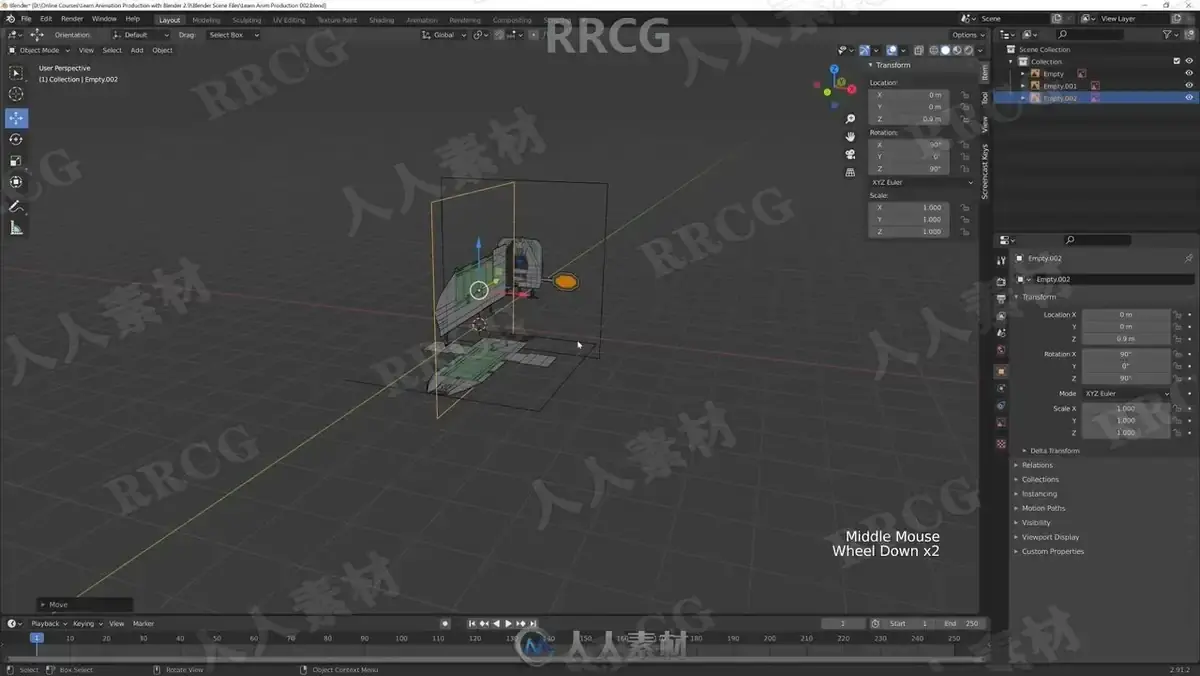
Task: Click the viewport zoom magnifier gizmo
Action: point(850,119)
